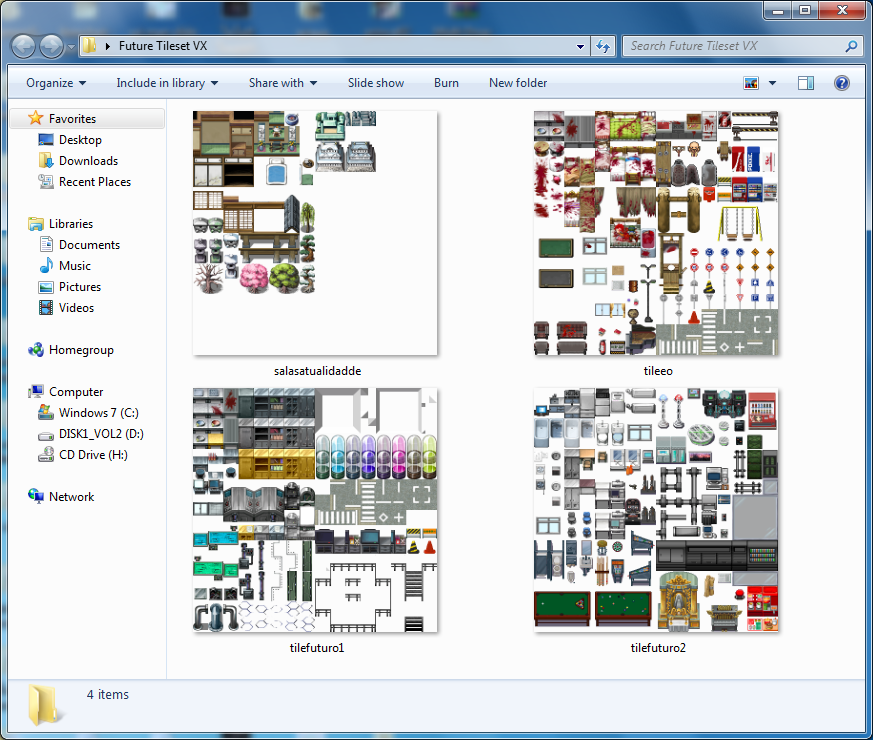Expand the address bar breadcrumb arrow

108,46
